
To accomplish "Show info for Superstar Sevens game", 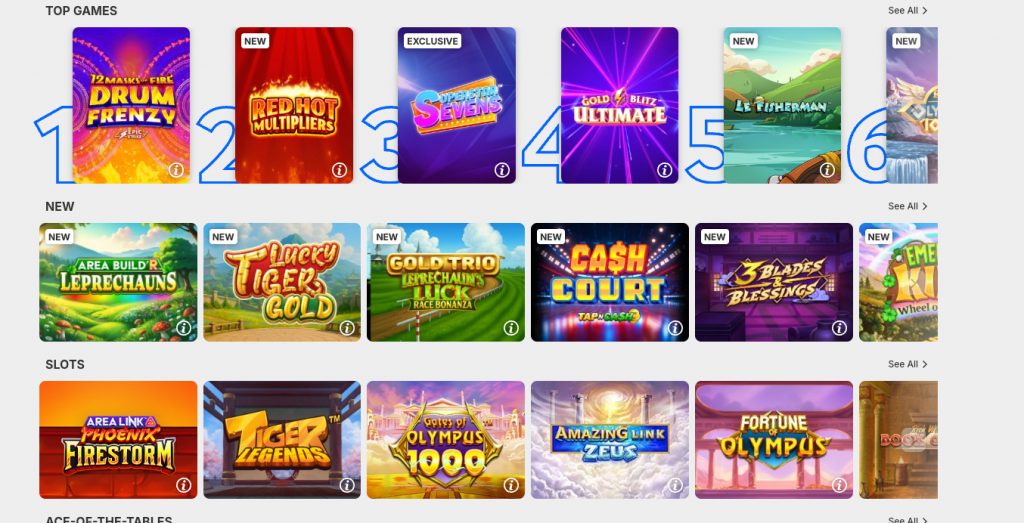I will tap(502, 170).
